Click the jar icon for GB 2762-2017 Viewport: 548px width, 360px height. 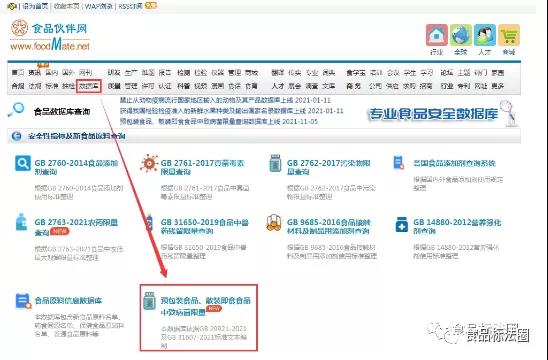275,163
